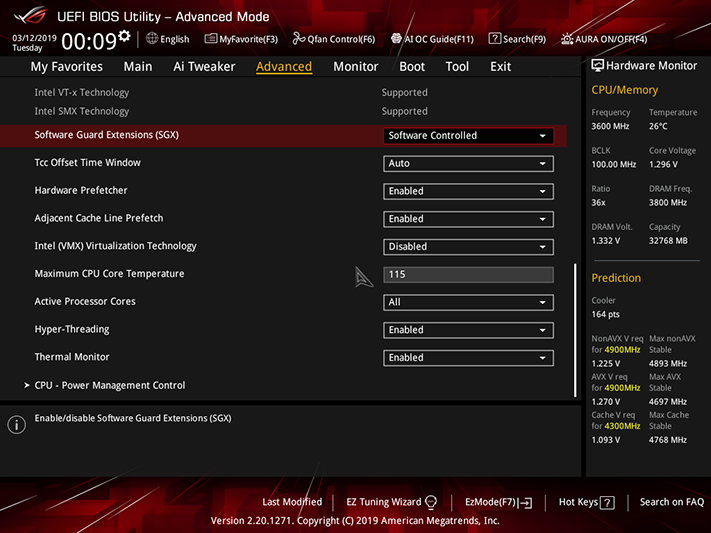Click the English language button

(x=168, y=39)
